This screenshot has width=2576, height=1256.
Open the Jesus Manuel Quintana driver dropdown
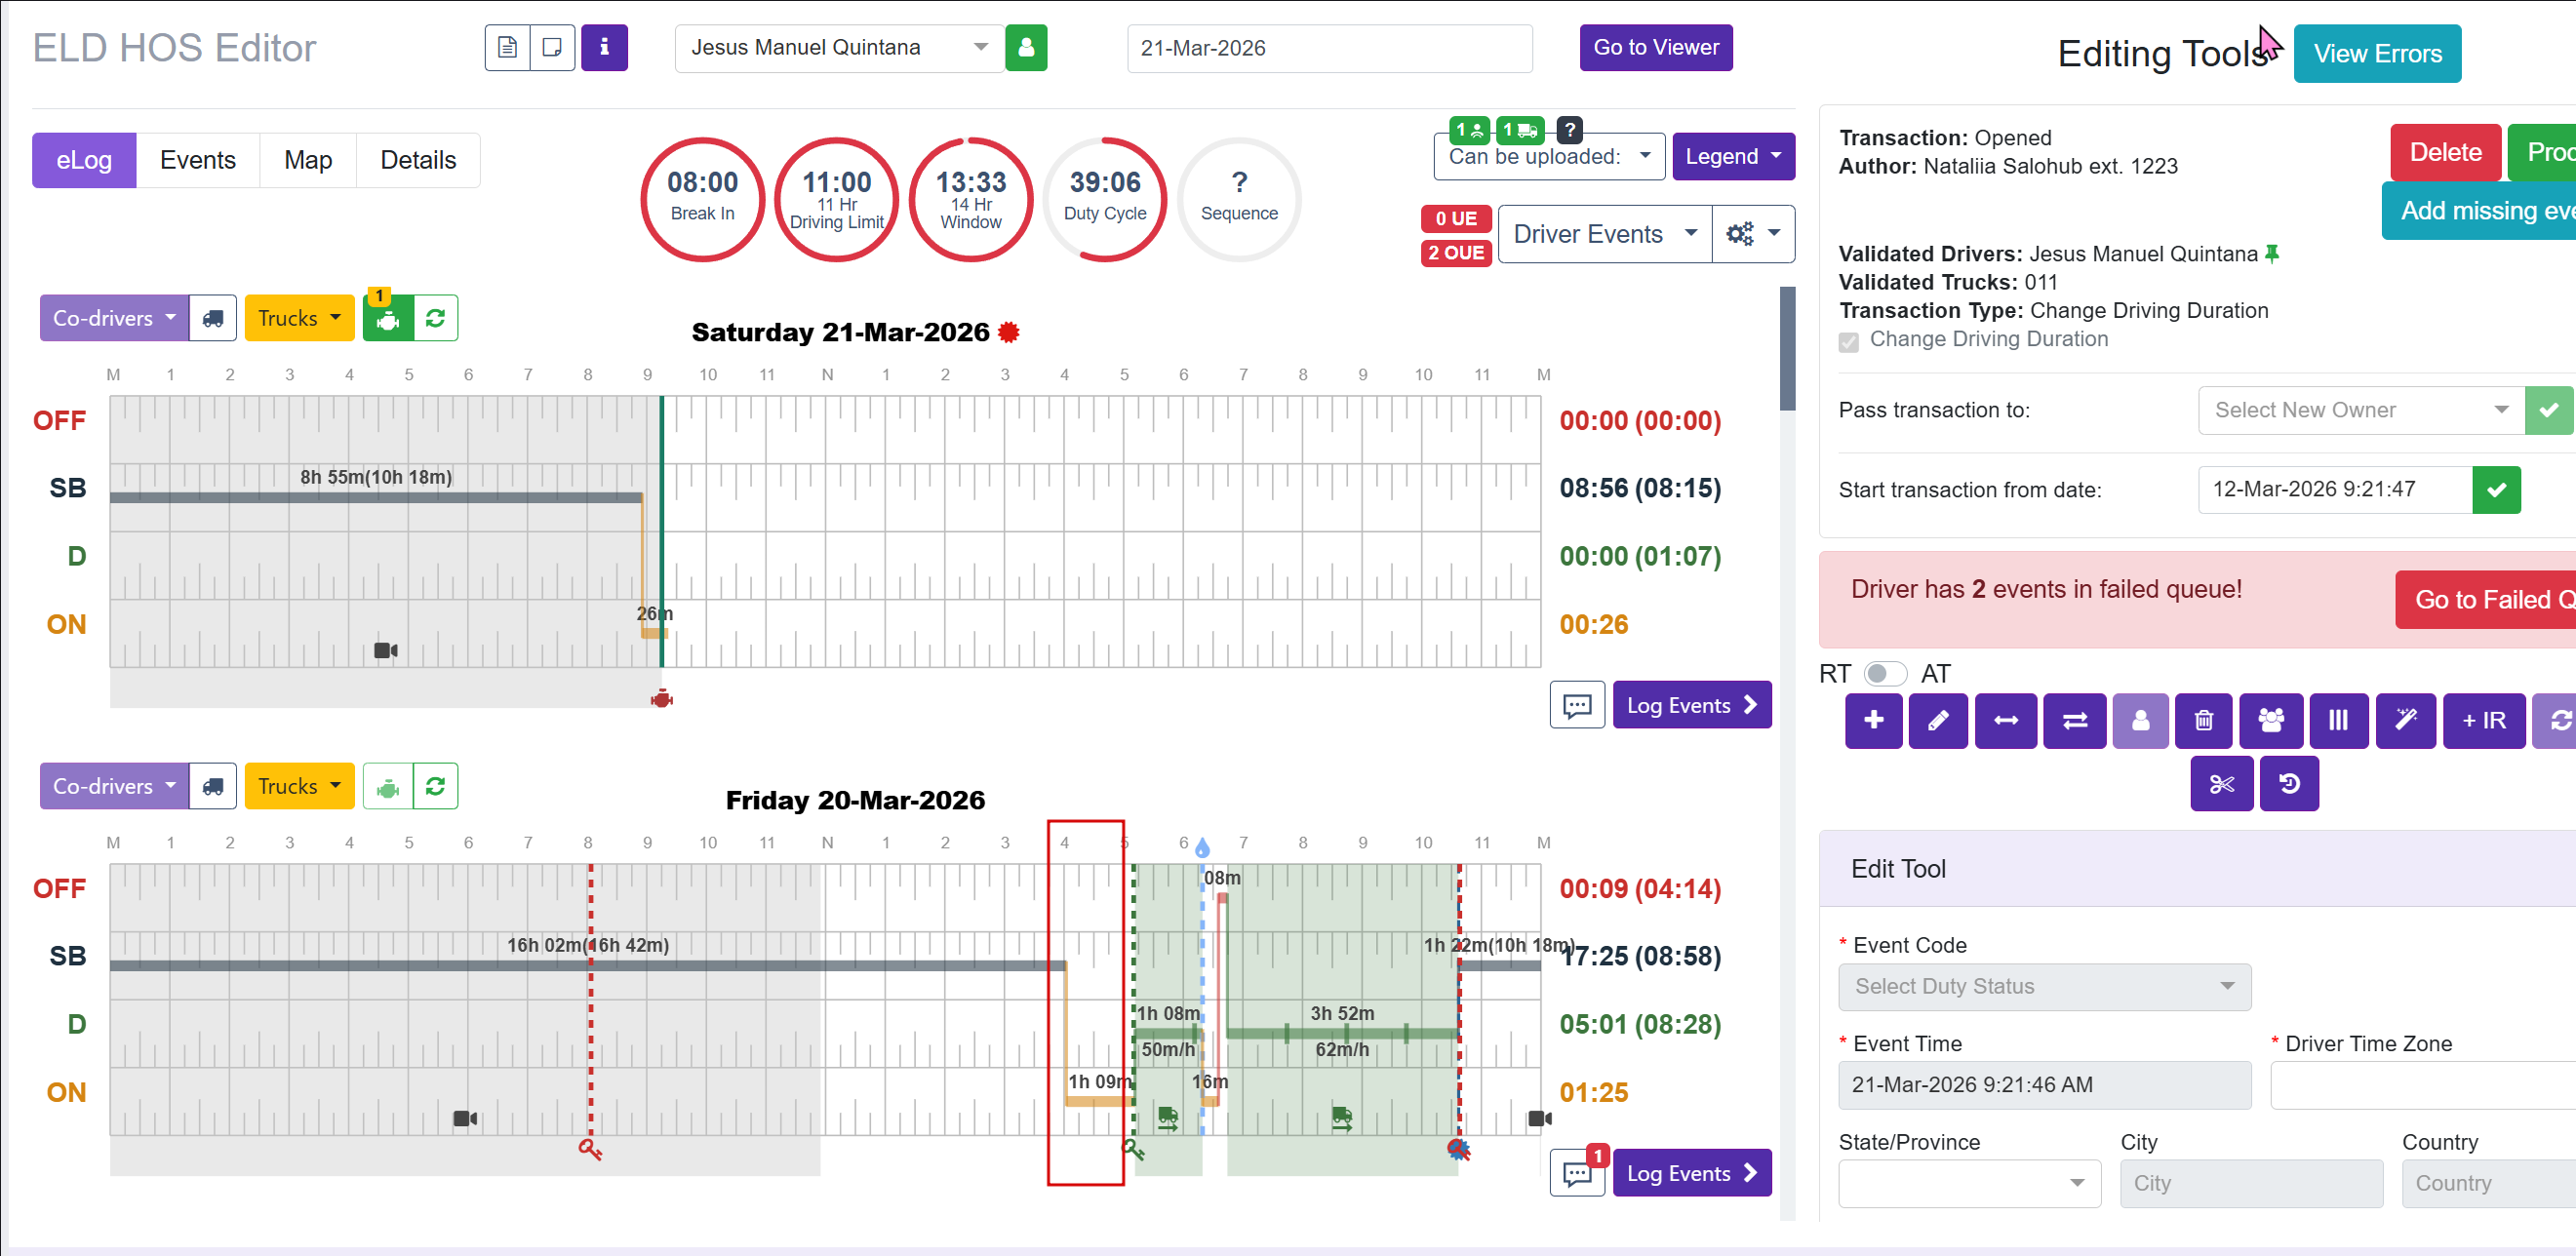pyautogui.click(x=838, y=48)
